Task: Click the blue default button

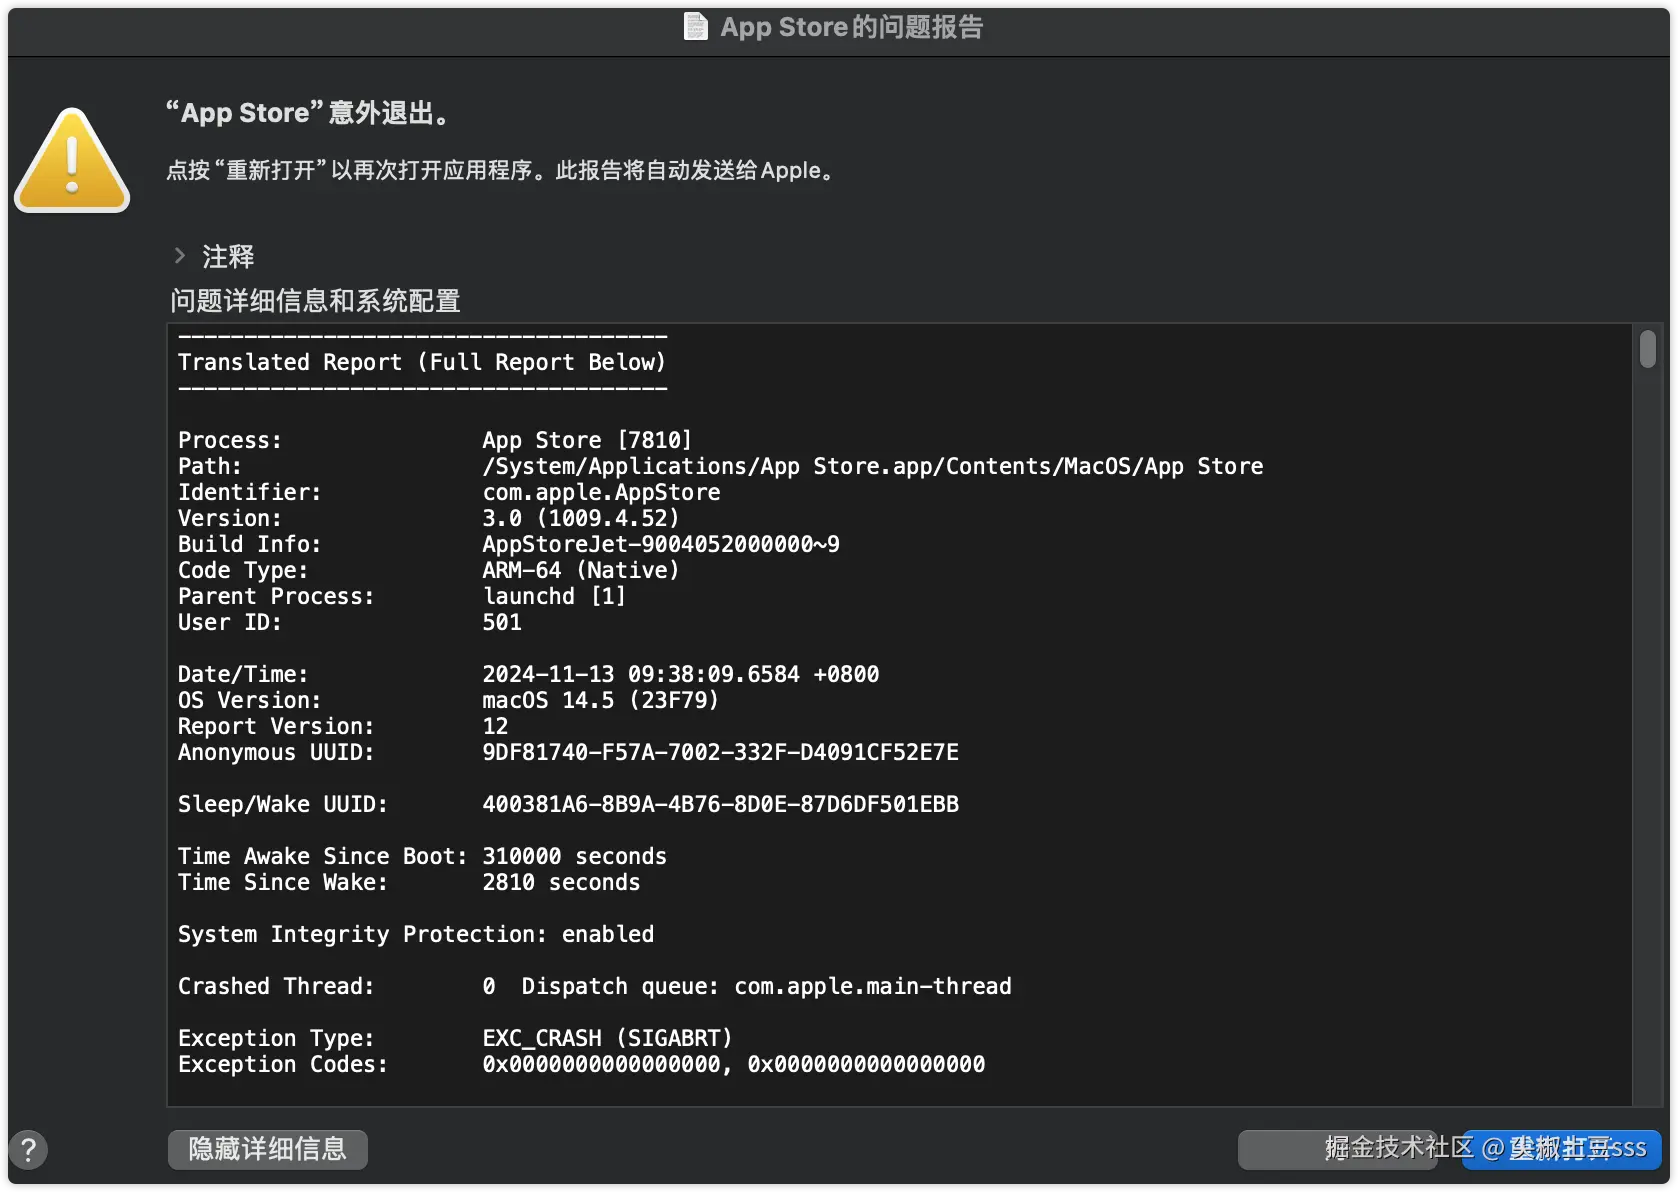Action: 1561,1149
